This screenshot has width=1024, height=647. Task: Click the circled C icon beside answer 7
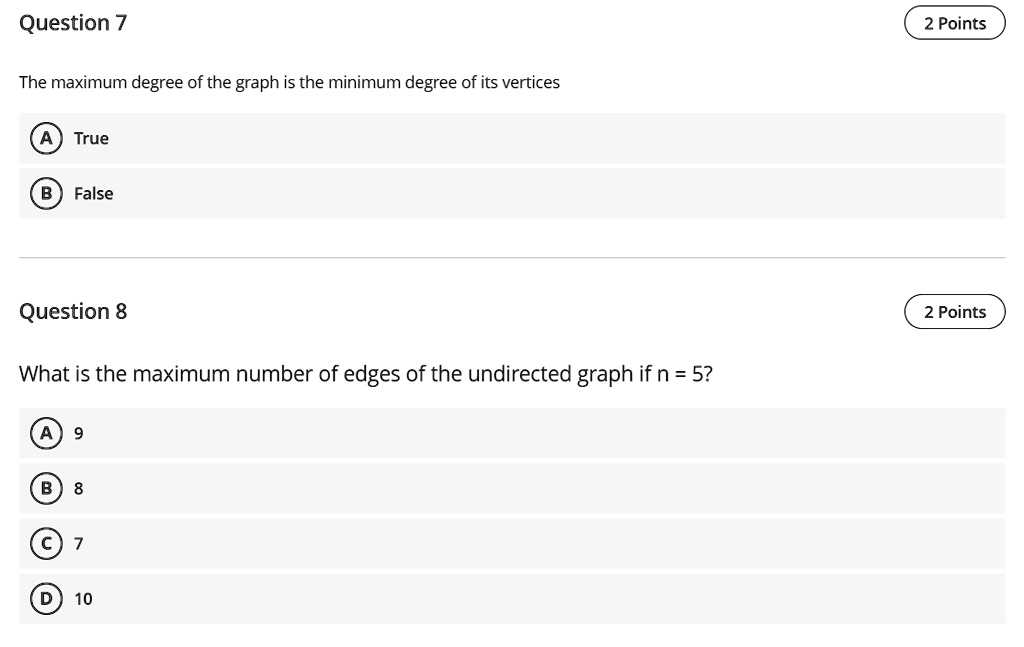click(45, 543)
